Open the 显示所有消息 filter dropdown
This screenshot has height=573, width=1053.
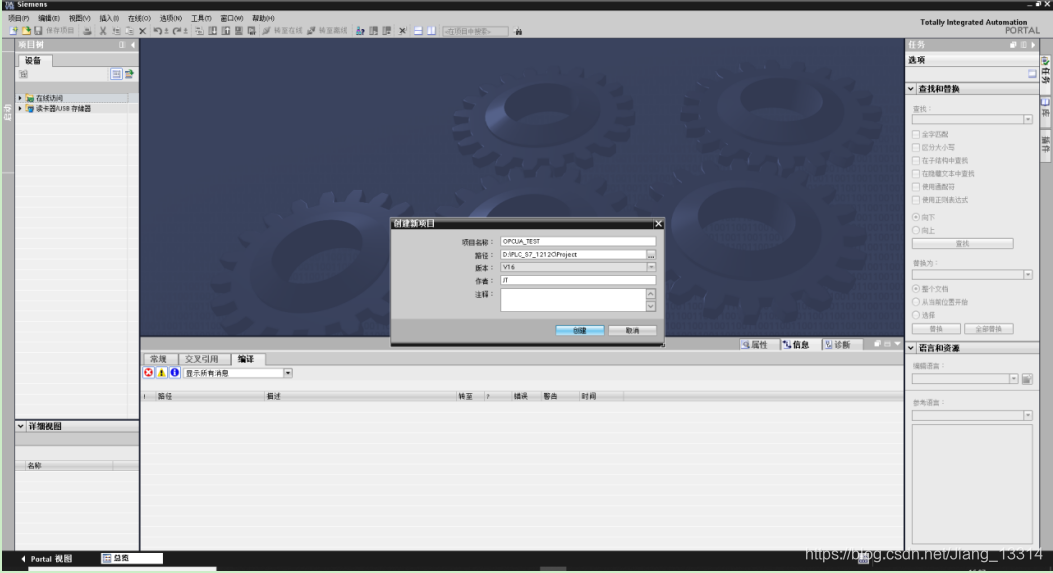(287, 373)
